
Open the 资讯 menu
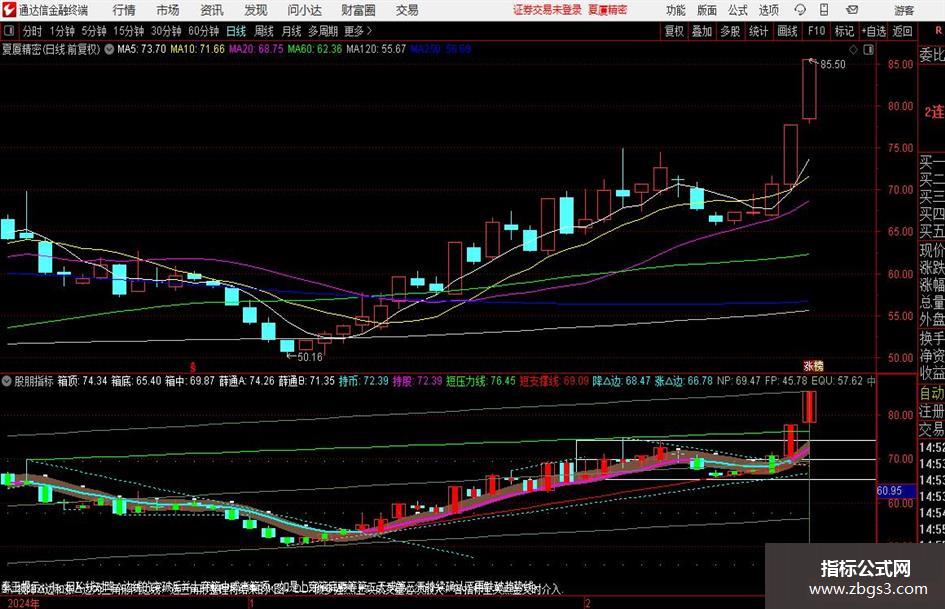pos(212,10)
